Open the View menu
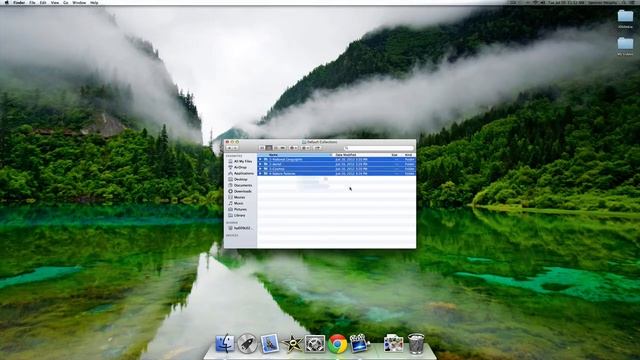 coord(55,2)
